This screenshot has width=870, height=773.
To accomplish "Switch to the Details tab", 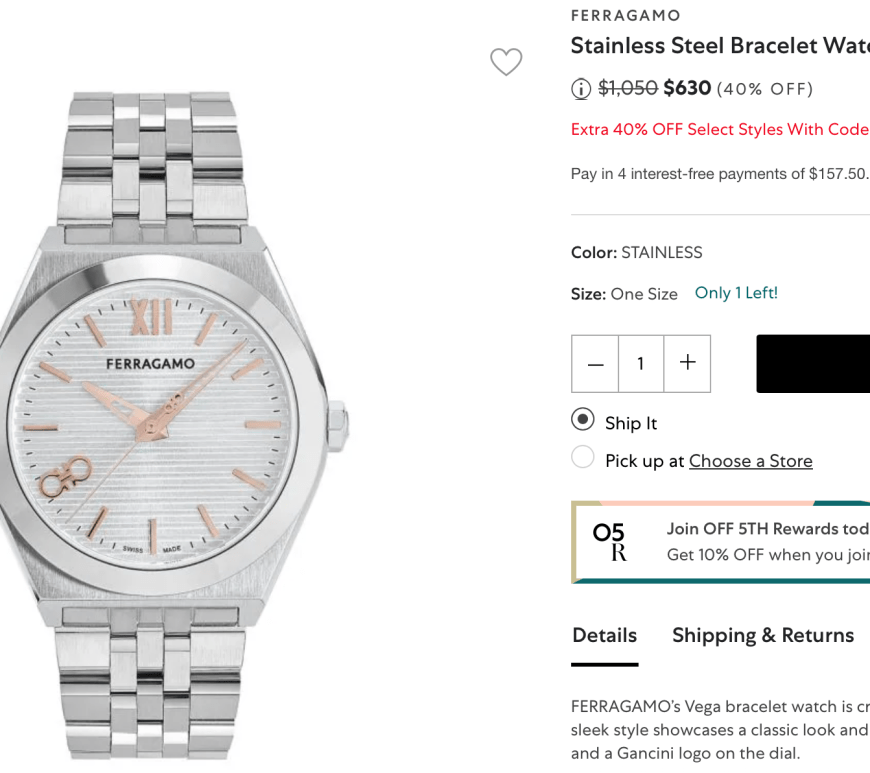I will pos(604,636).
